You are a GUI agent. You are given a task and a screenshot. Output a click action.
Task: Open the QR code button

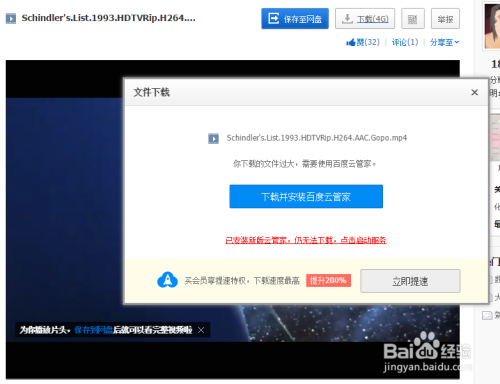tap(413, 19)
